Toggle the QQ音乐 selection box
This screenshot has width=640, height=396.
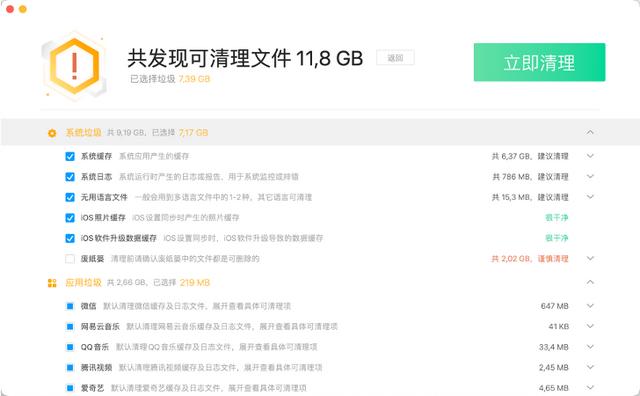[70, 347]
